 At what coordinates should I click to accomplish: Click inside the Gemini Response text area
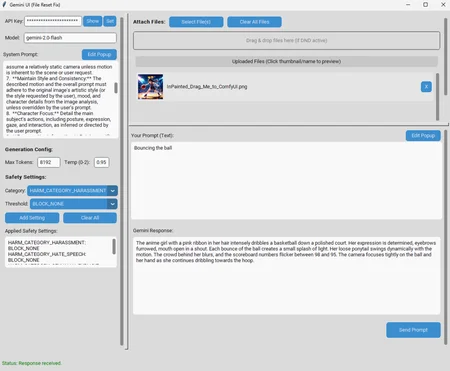(x=287, y=276)
